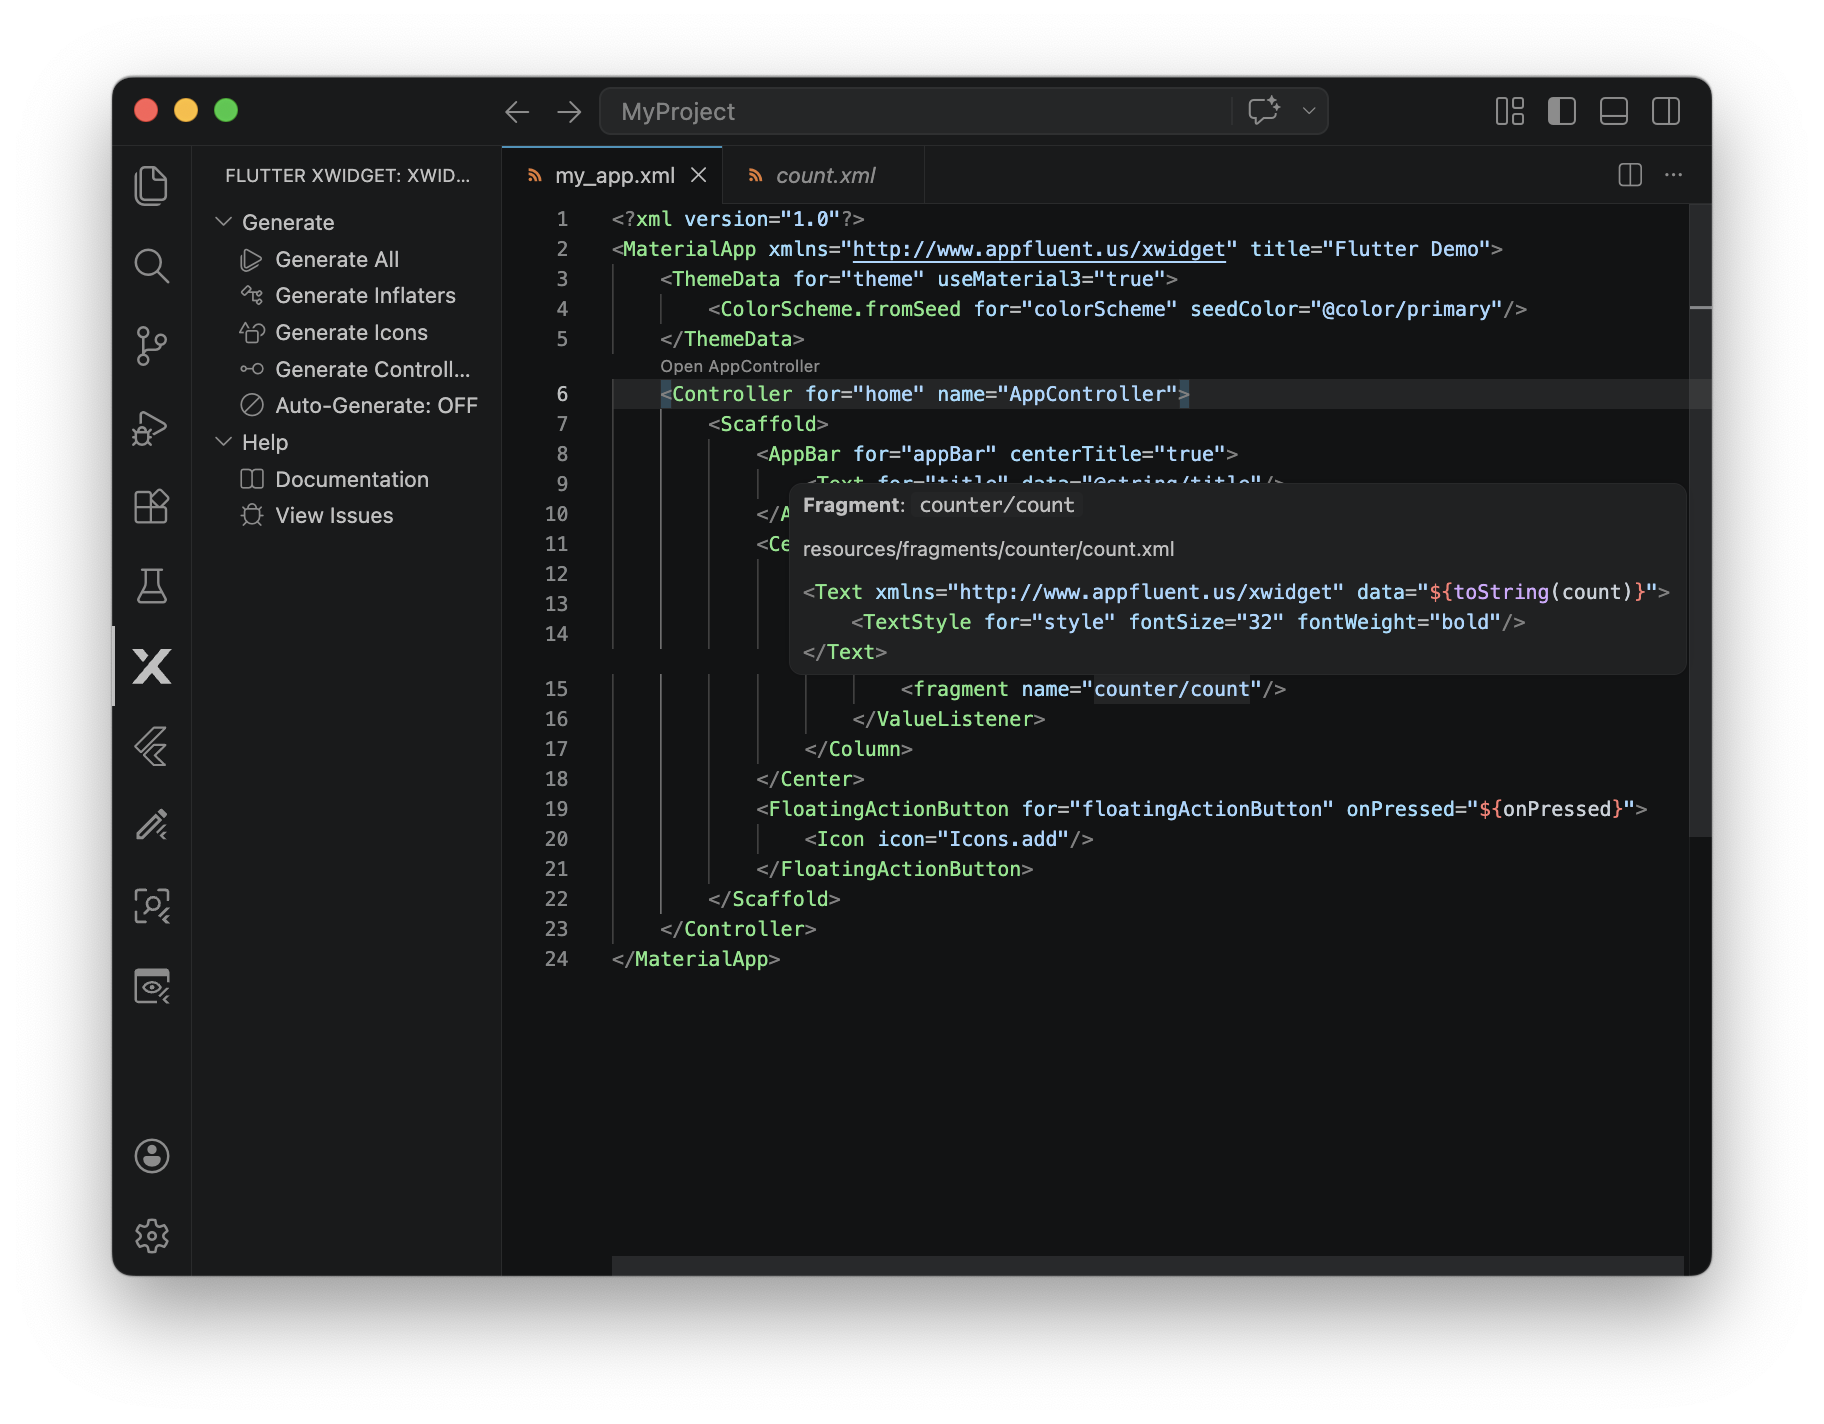Toggle the Primary Side Bar visibility
This screenshot has width=1824, height=1424.
click(x=1560, y=111)
